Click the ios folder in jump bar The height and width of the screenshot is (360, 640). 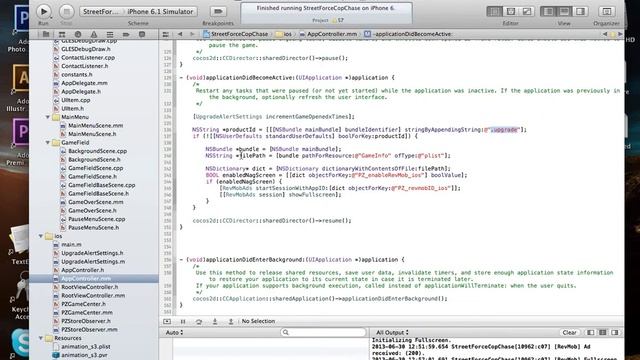click(284, 34)
